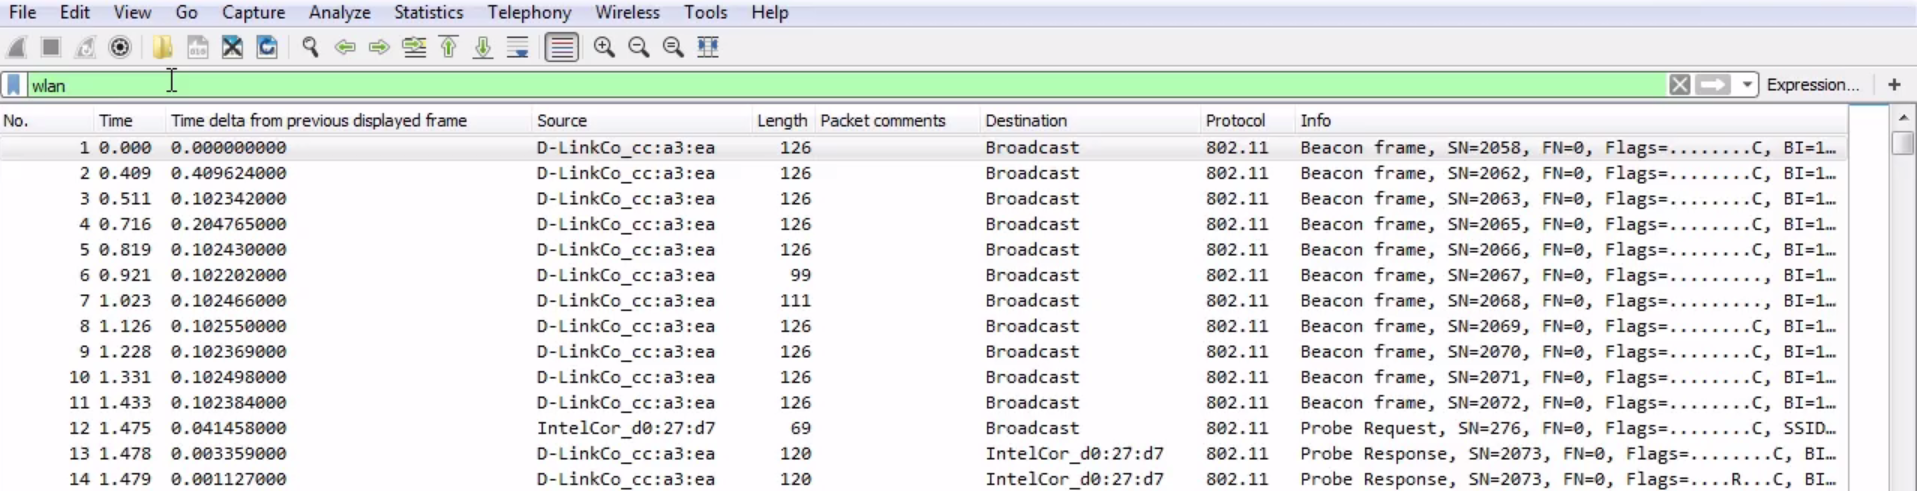The height and width of the screenshot is (491, 1917).
Task: Click the Stop capture square icon
Action: point(51,47)
